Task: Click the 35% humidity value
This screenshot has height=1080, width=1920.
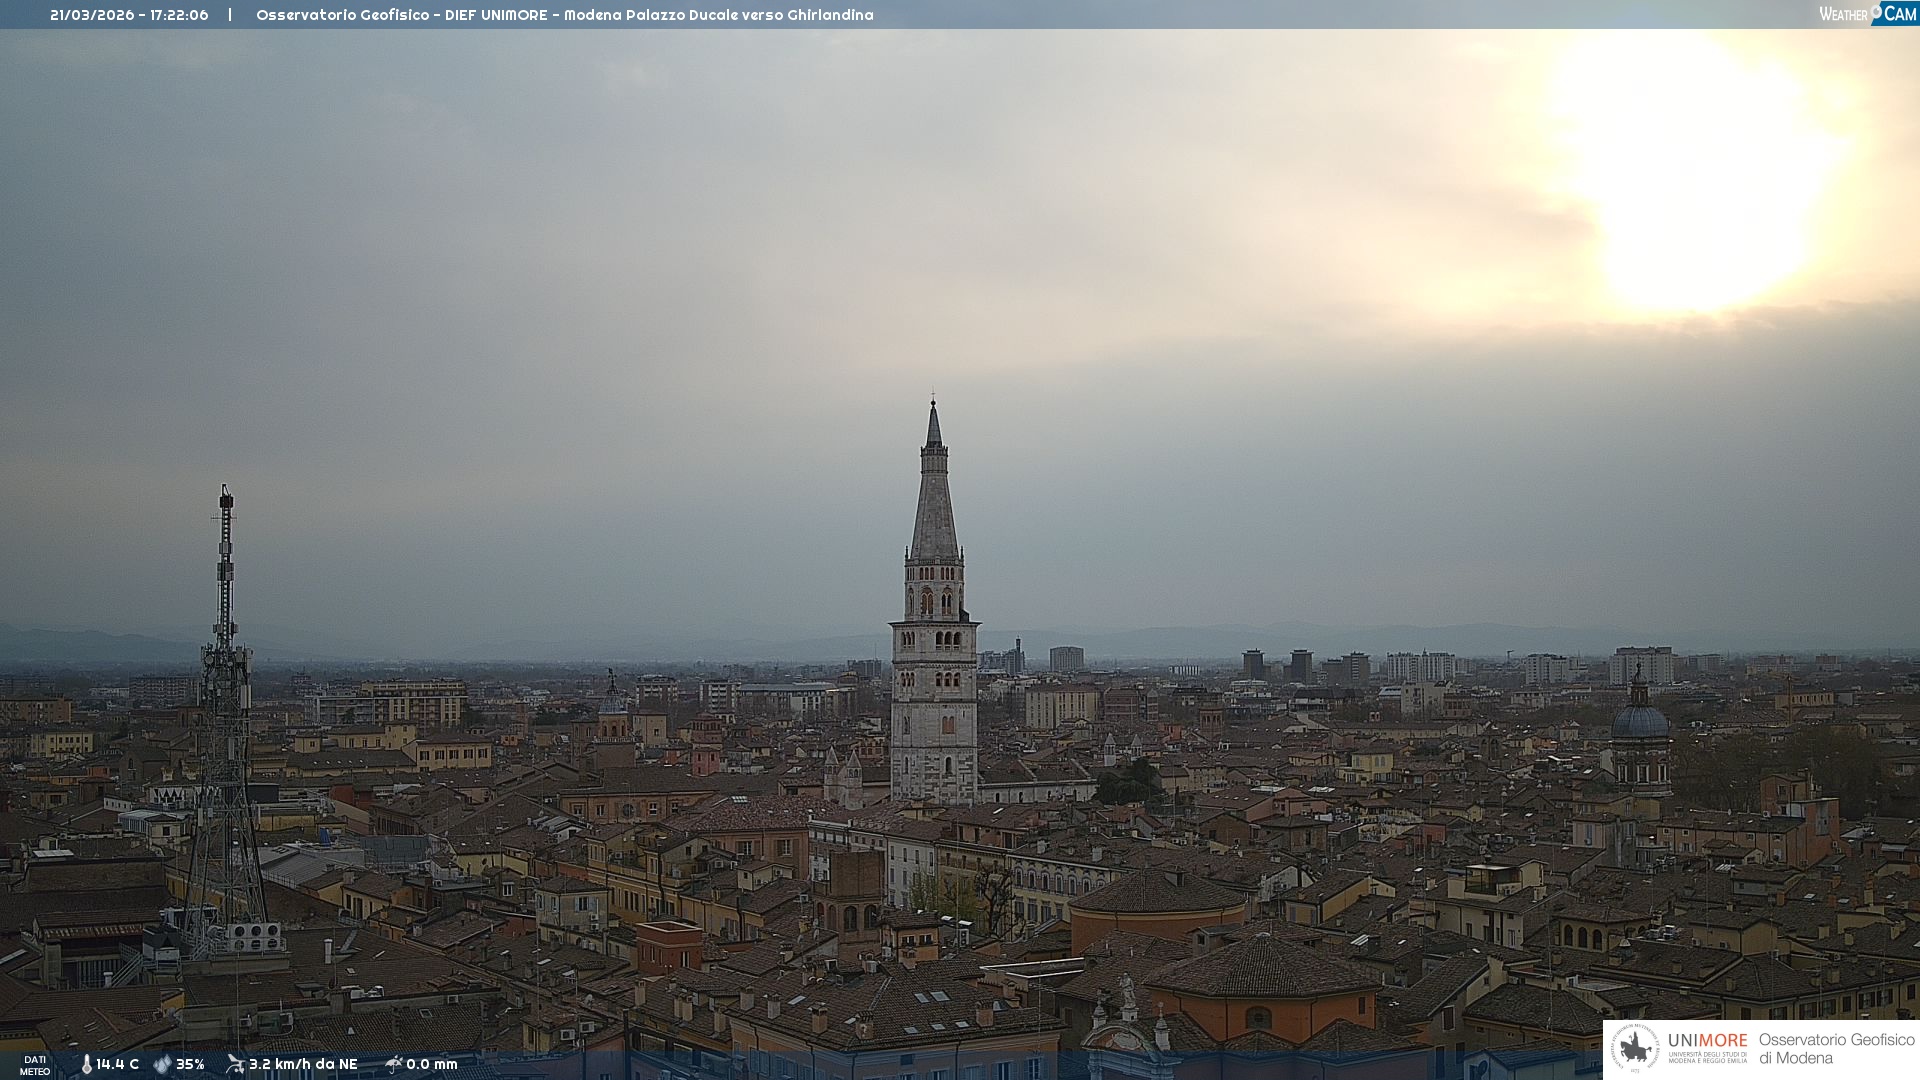Action: pos(190,1065)
